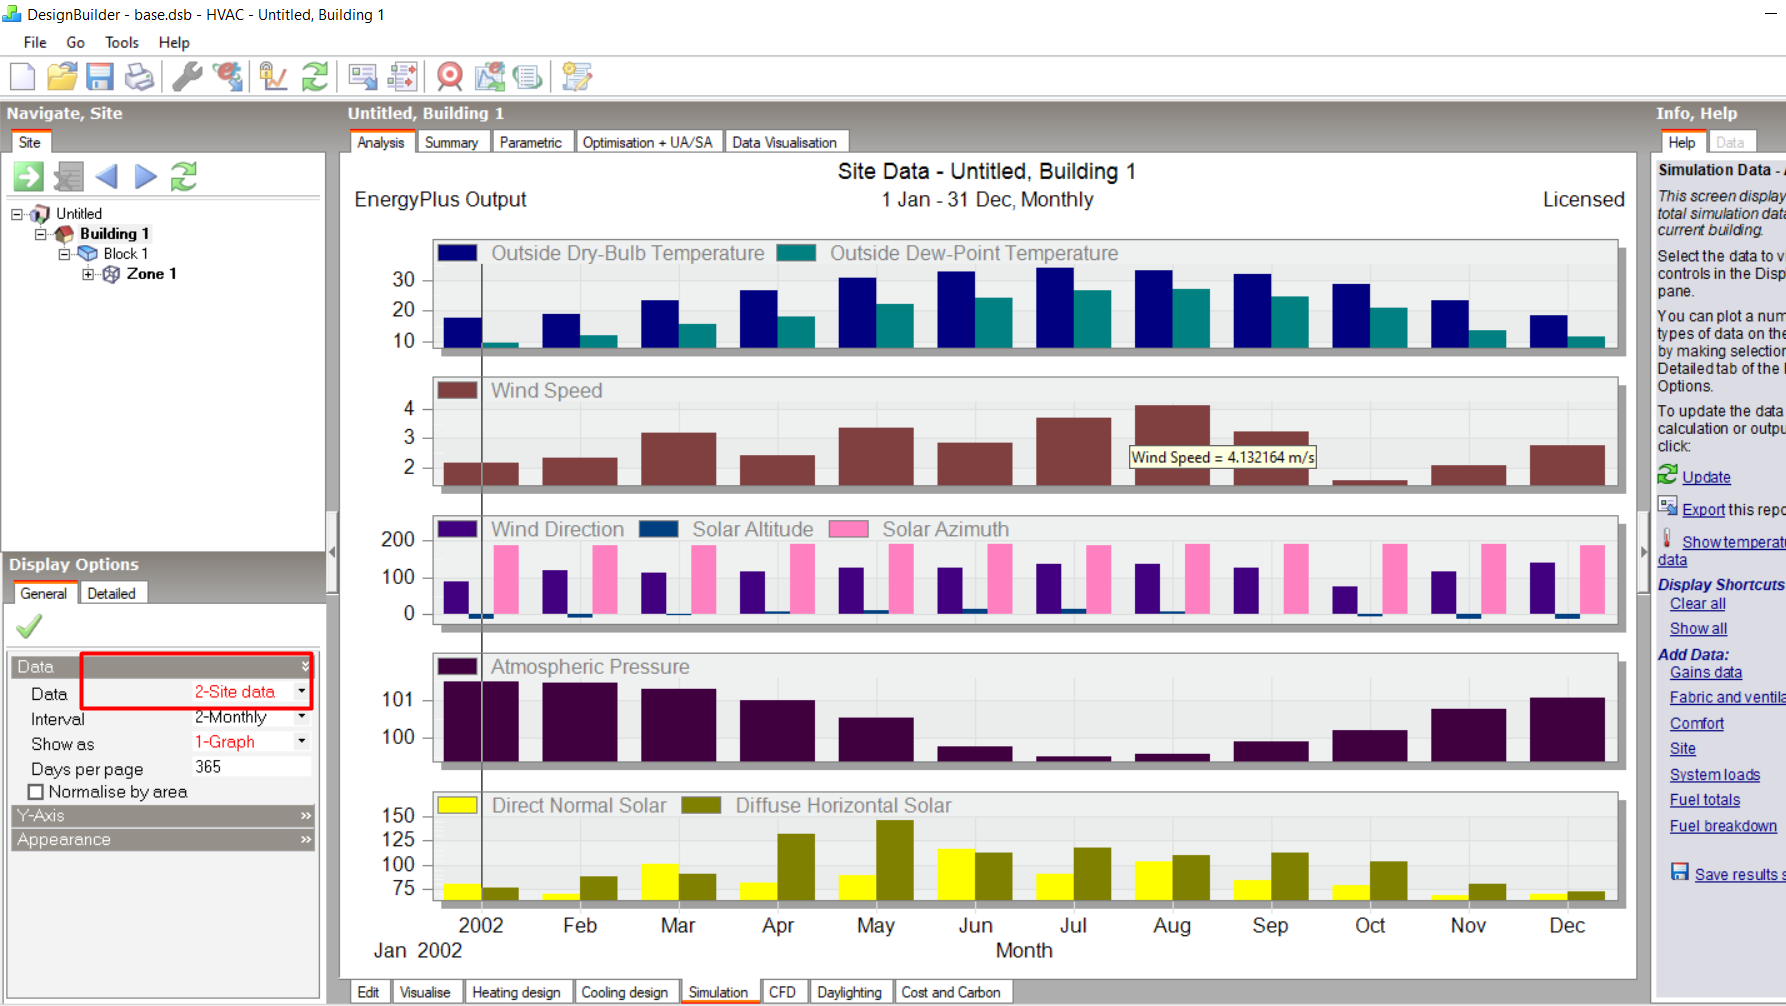
Task: Click the green arrow icon in Navigate panel
Action: pyautogui.click(x=28, y=177)
